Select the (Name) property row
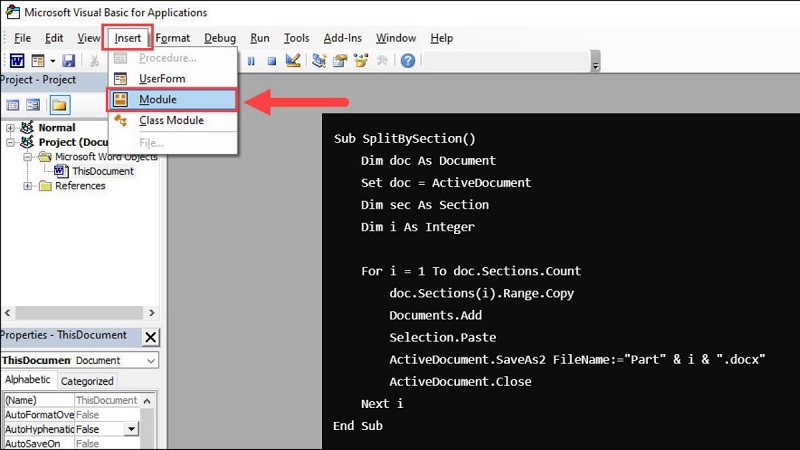 (71, 400)
